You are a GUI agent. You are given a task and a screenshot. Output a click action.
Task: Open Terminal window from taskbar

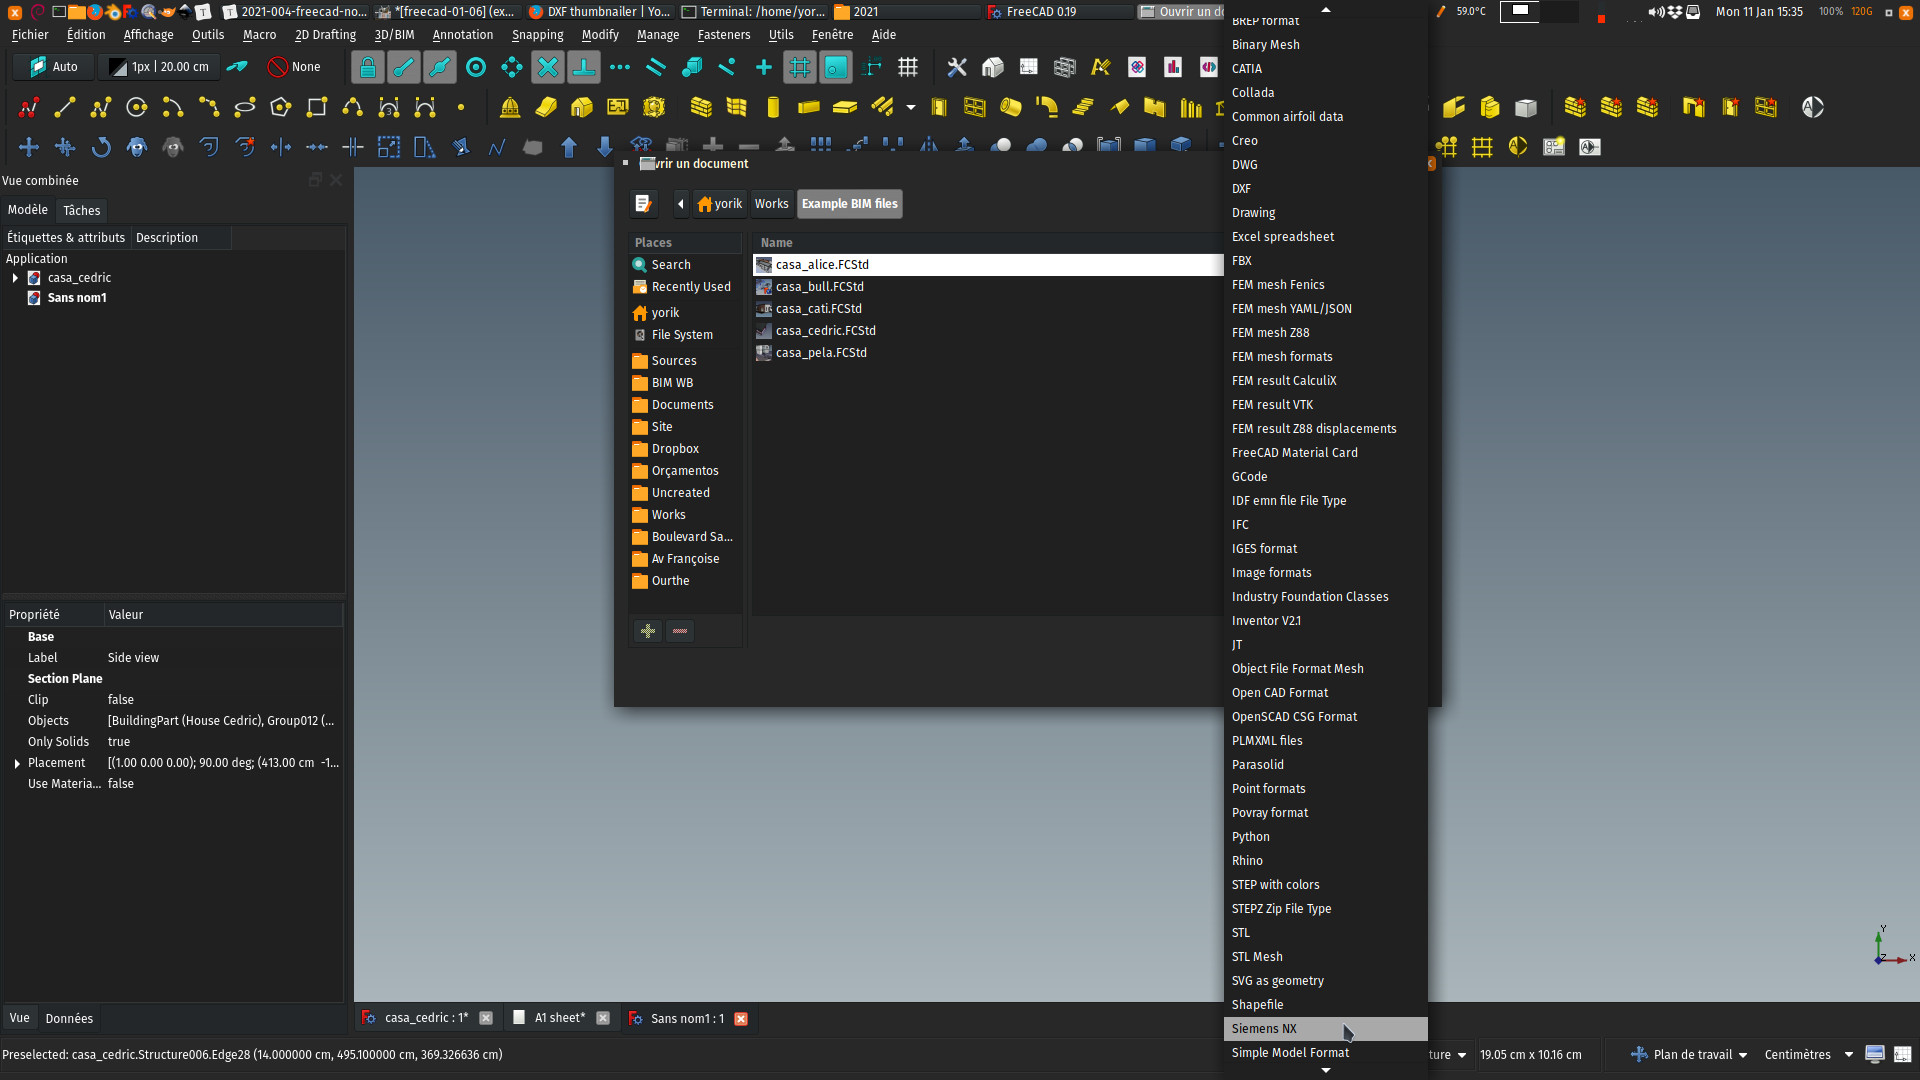[x=754, y=12]
